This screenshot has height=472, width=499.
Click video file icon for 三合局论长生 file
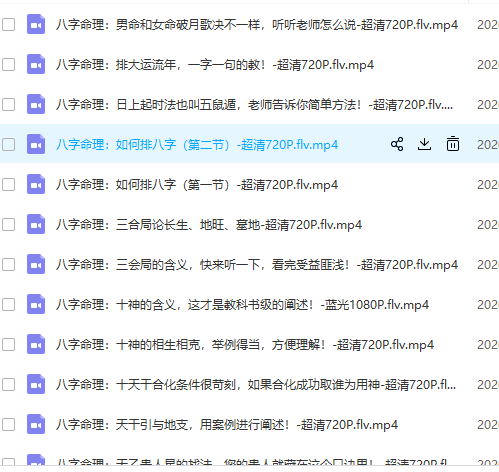point(36,224)
